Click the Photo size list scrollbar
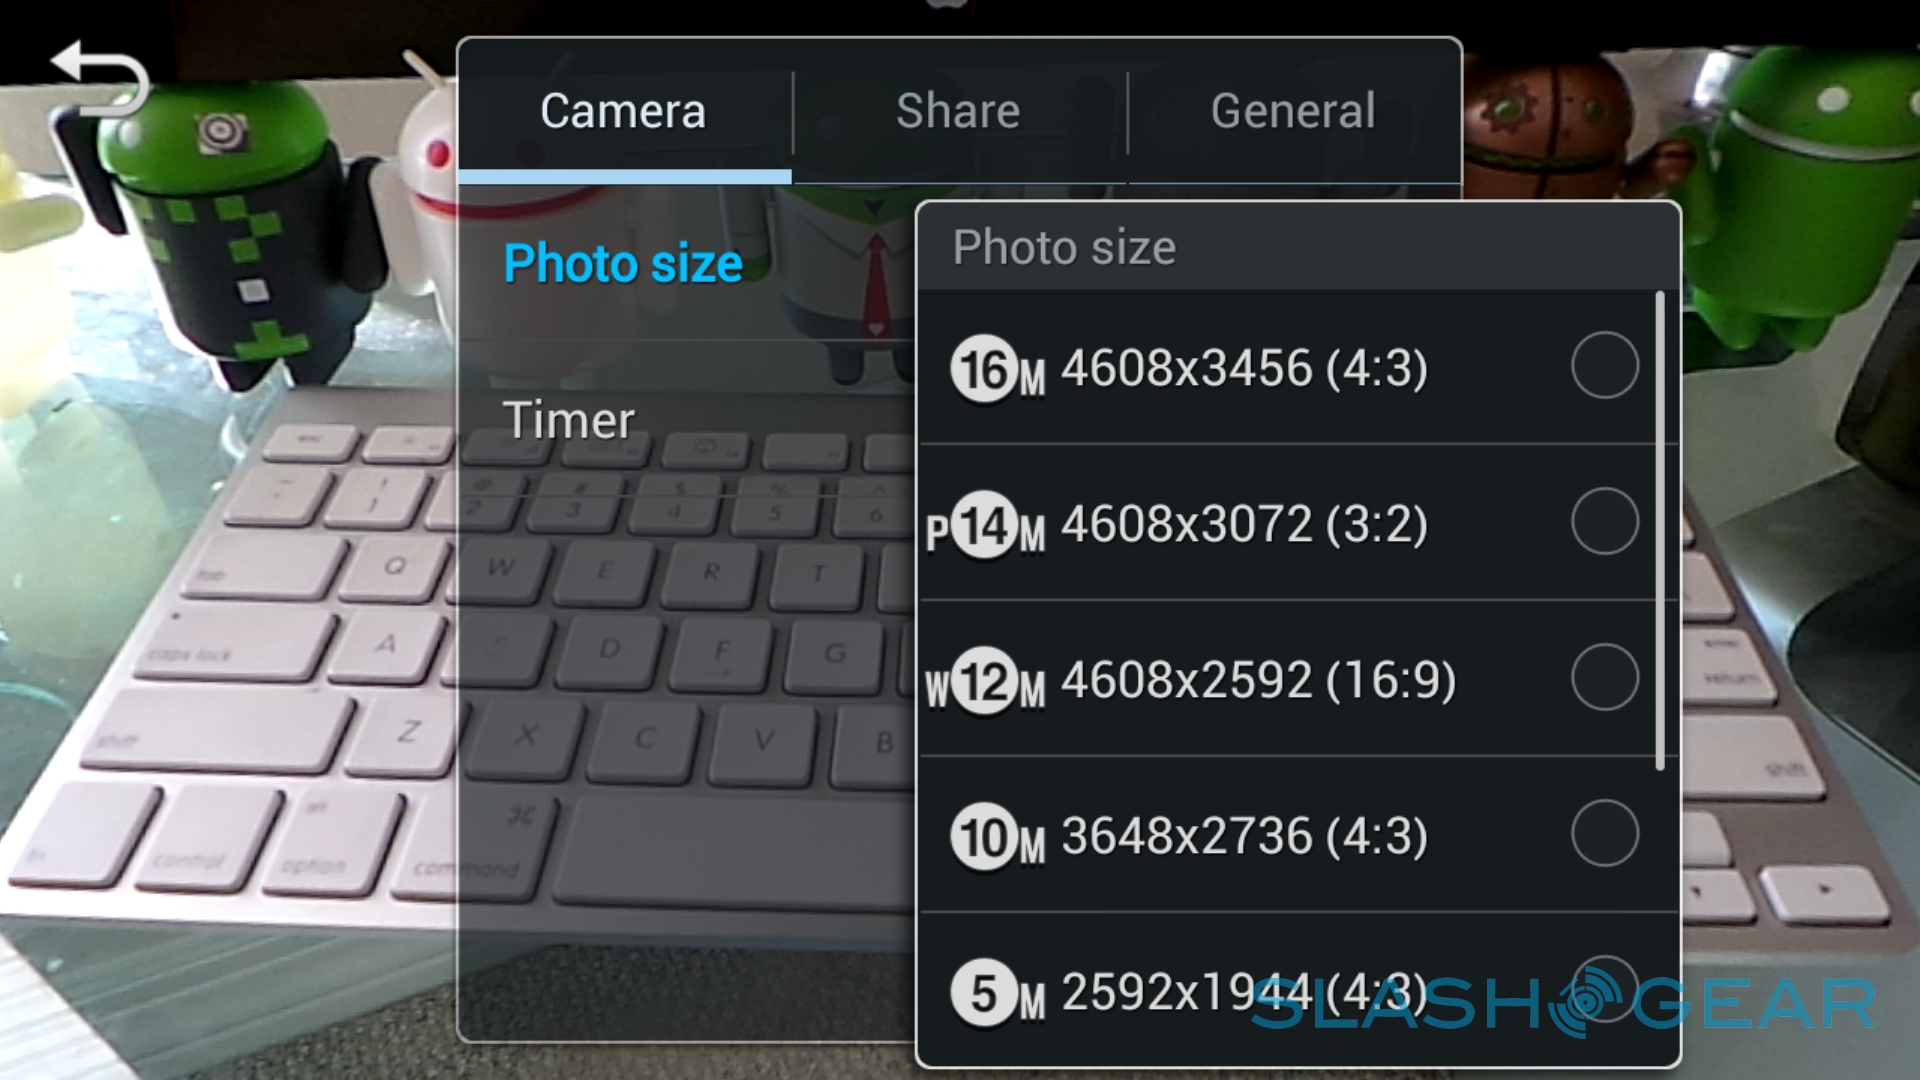The width and height of the screenshot is (1920, 1080). (1660, 531)
